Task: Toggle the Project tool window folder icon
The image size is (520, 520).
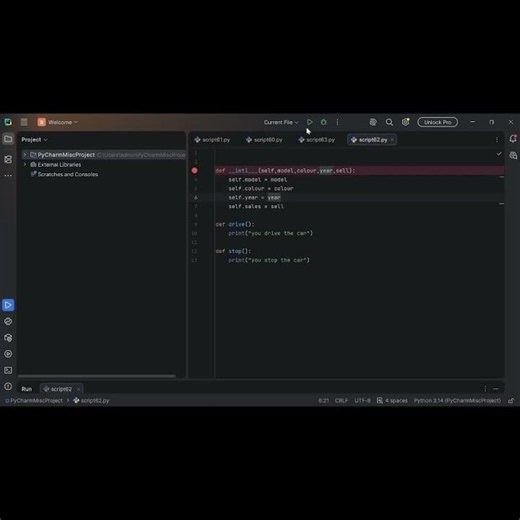Action: tap(8, 139)
